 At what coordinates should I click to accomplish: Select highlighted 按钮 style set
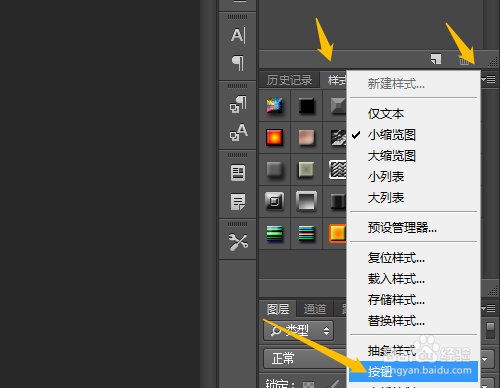click(413, 371)
